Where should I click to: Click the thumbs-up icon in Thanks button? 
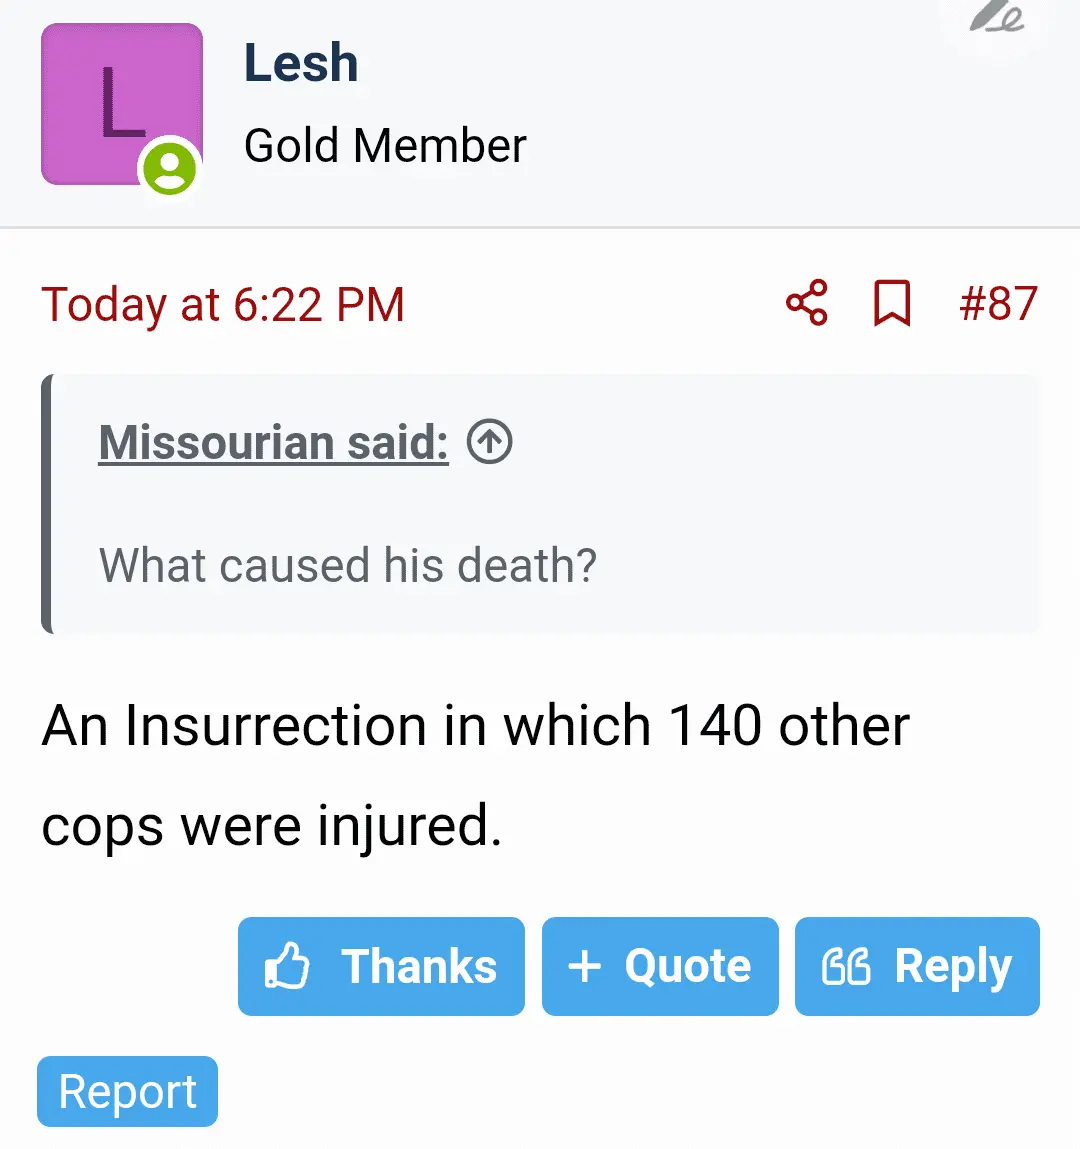click(287, 966)
